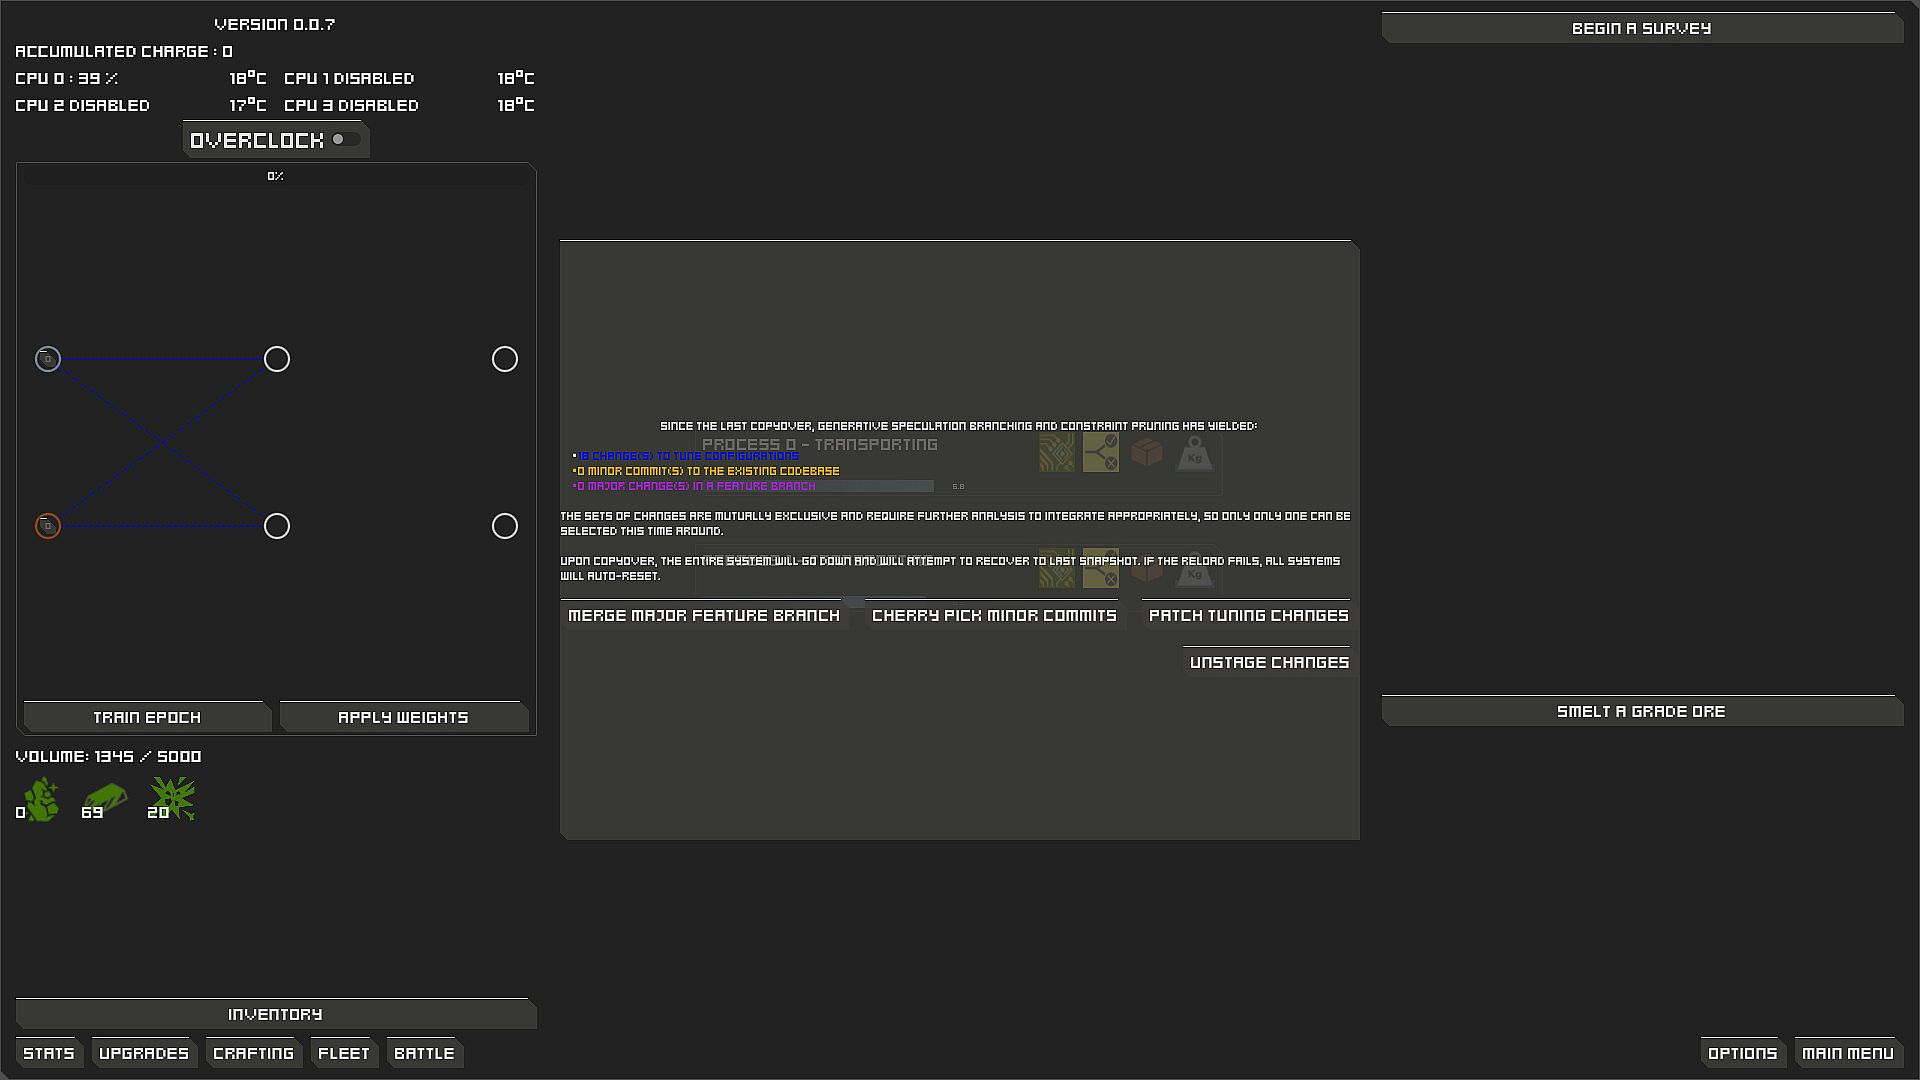
Task: Click the Kg weight icon in Process 0
Action: [1194, 455]
